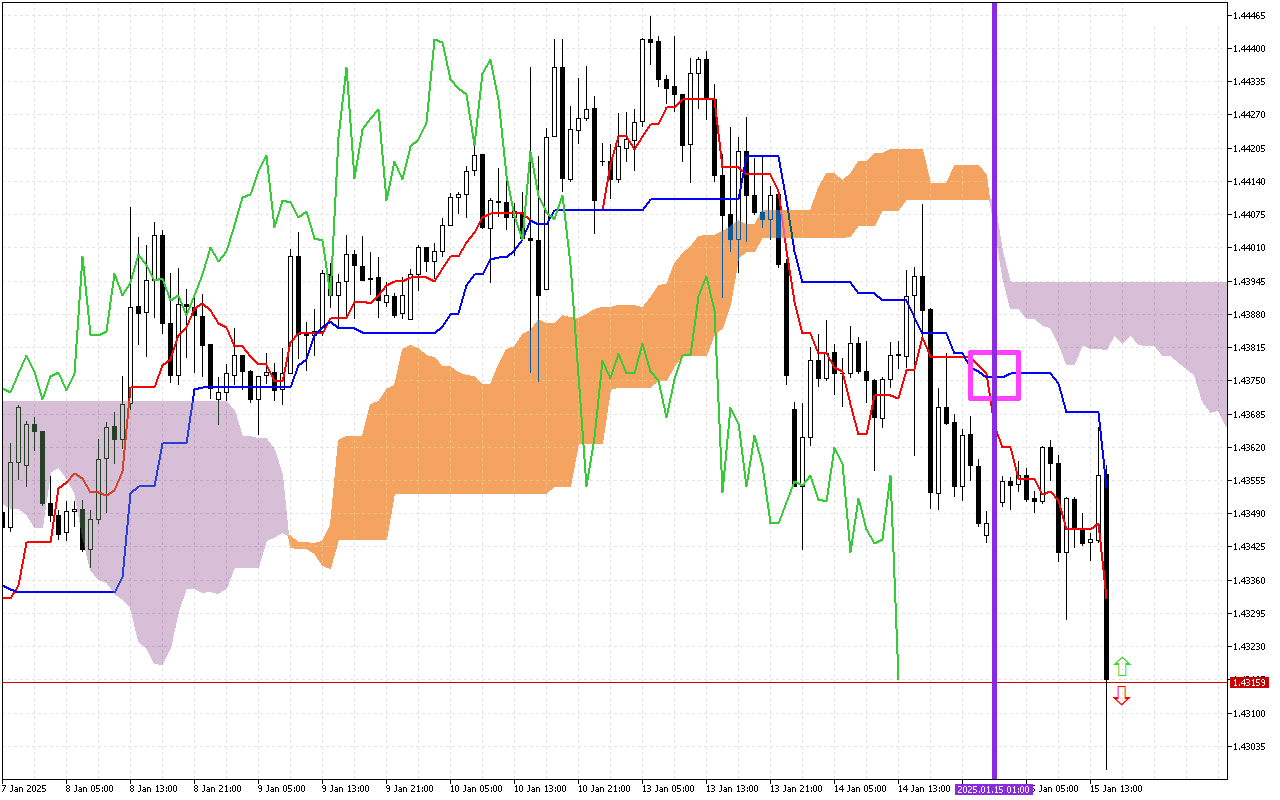The width and height of the screenshot is (1280, 800).
Task: Click price axis value 1.44140
Action: click(1248, 182)
